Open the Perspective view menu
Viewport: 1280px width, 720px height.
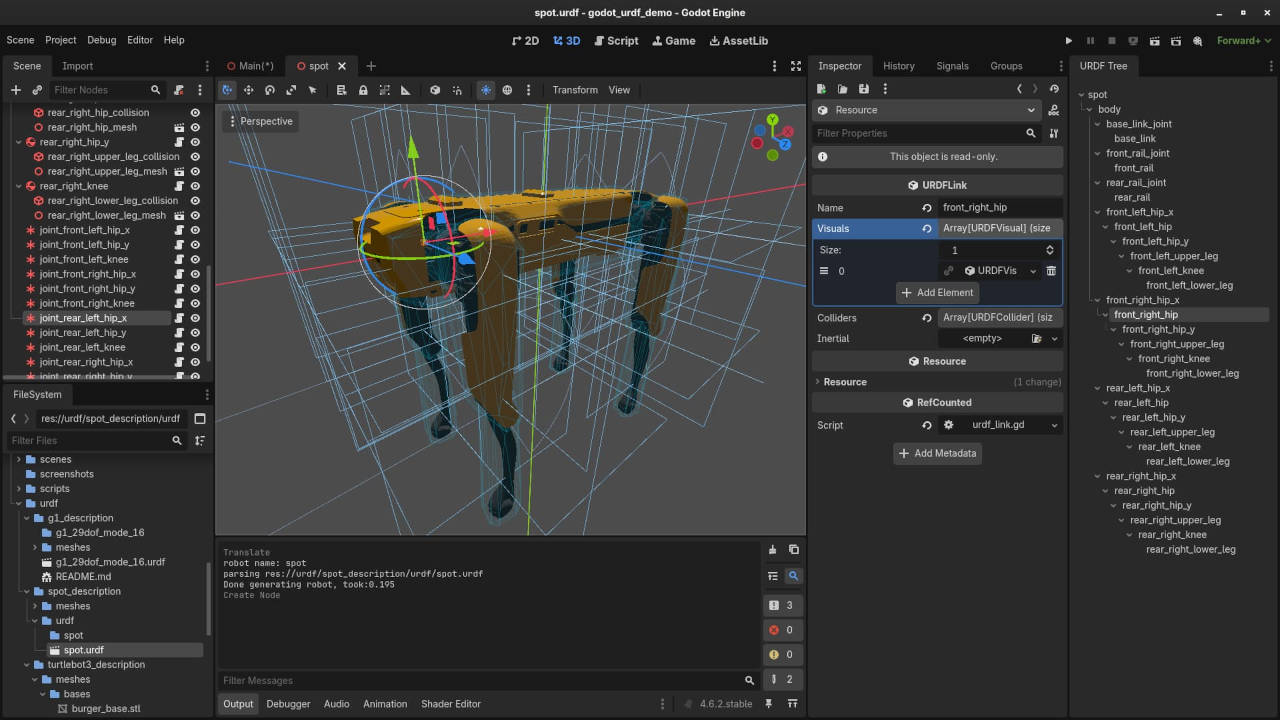point(260,121)
